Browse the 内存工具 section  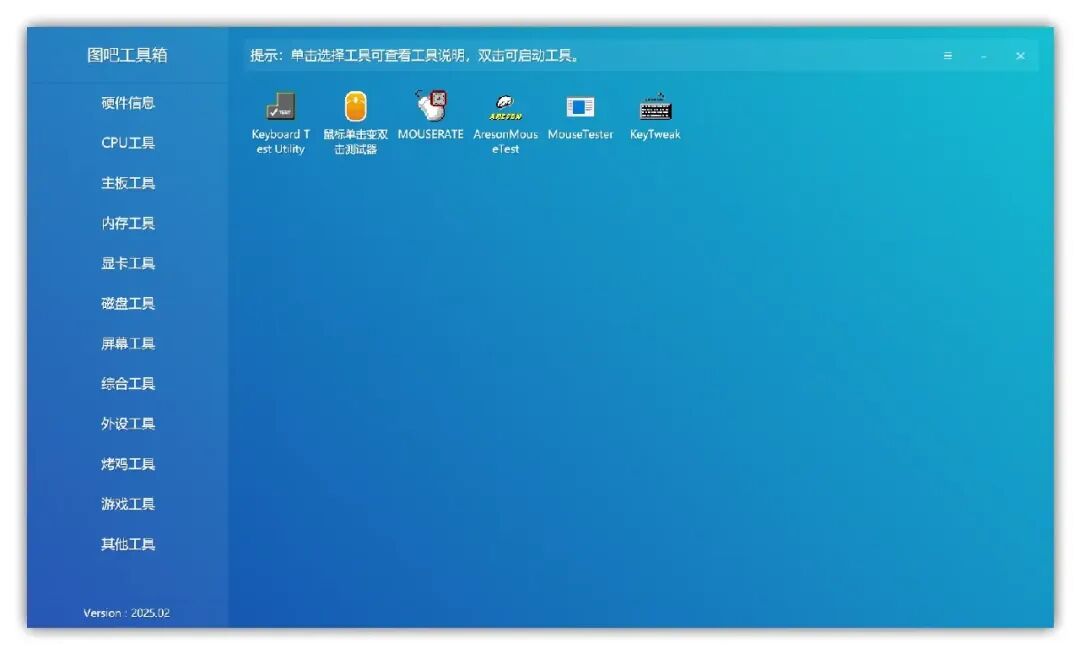(x=127, y=223)
